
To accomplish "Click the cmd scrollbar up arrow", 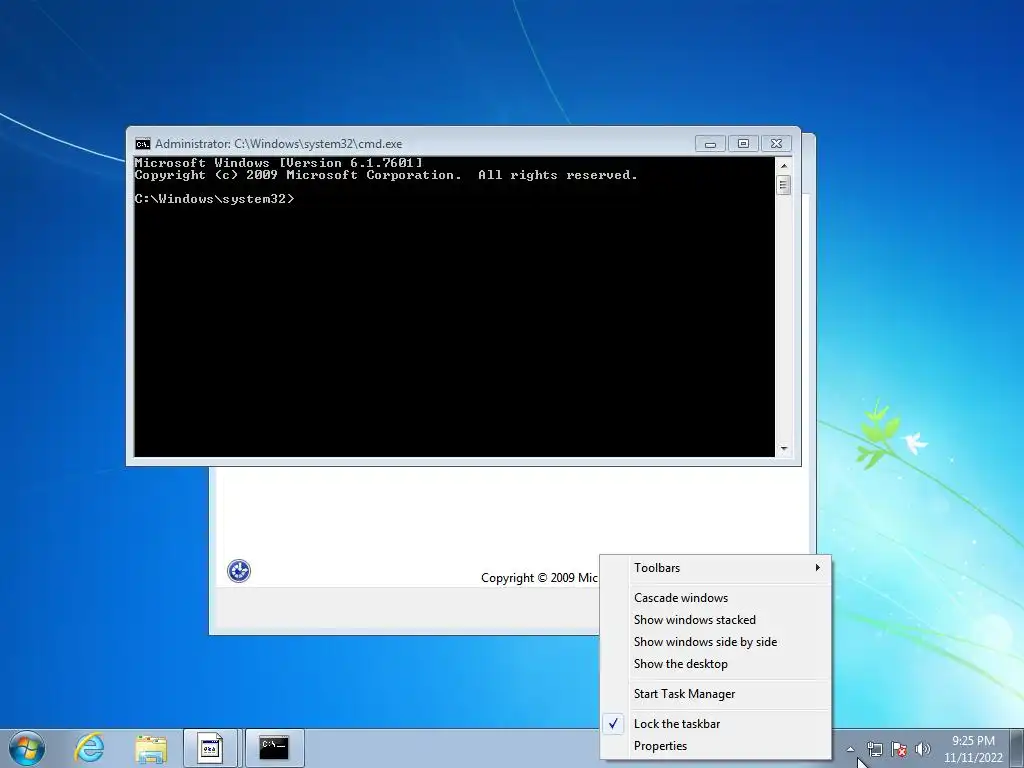I will 784,166.
